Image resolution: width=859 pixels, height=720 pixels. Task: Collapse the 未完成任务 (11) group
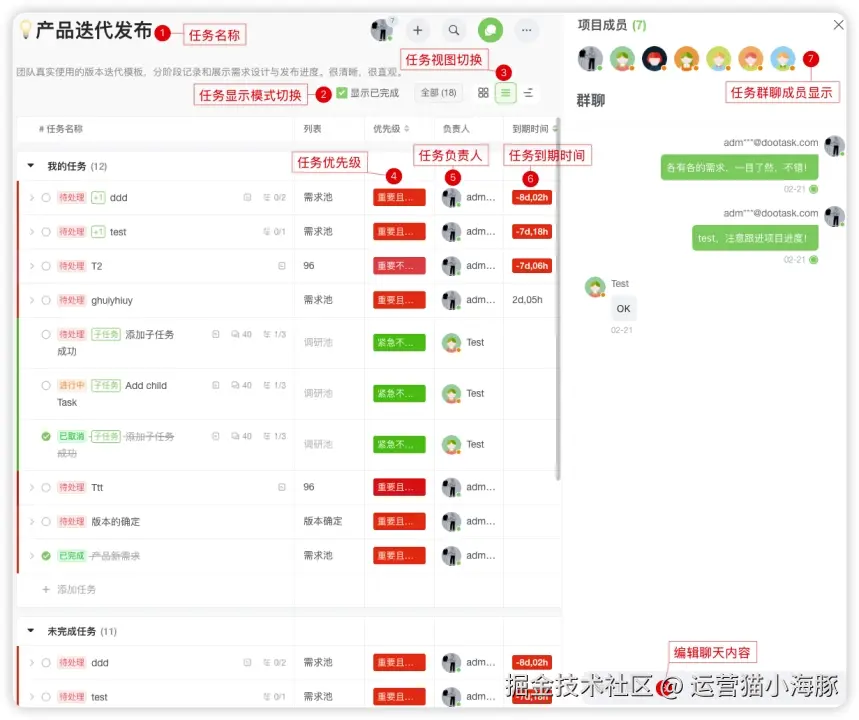coord(31,631)
